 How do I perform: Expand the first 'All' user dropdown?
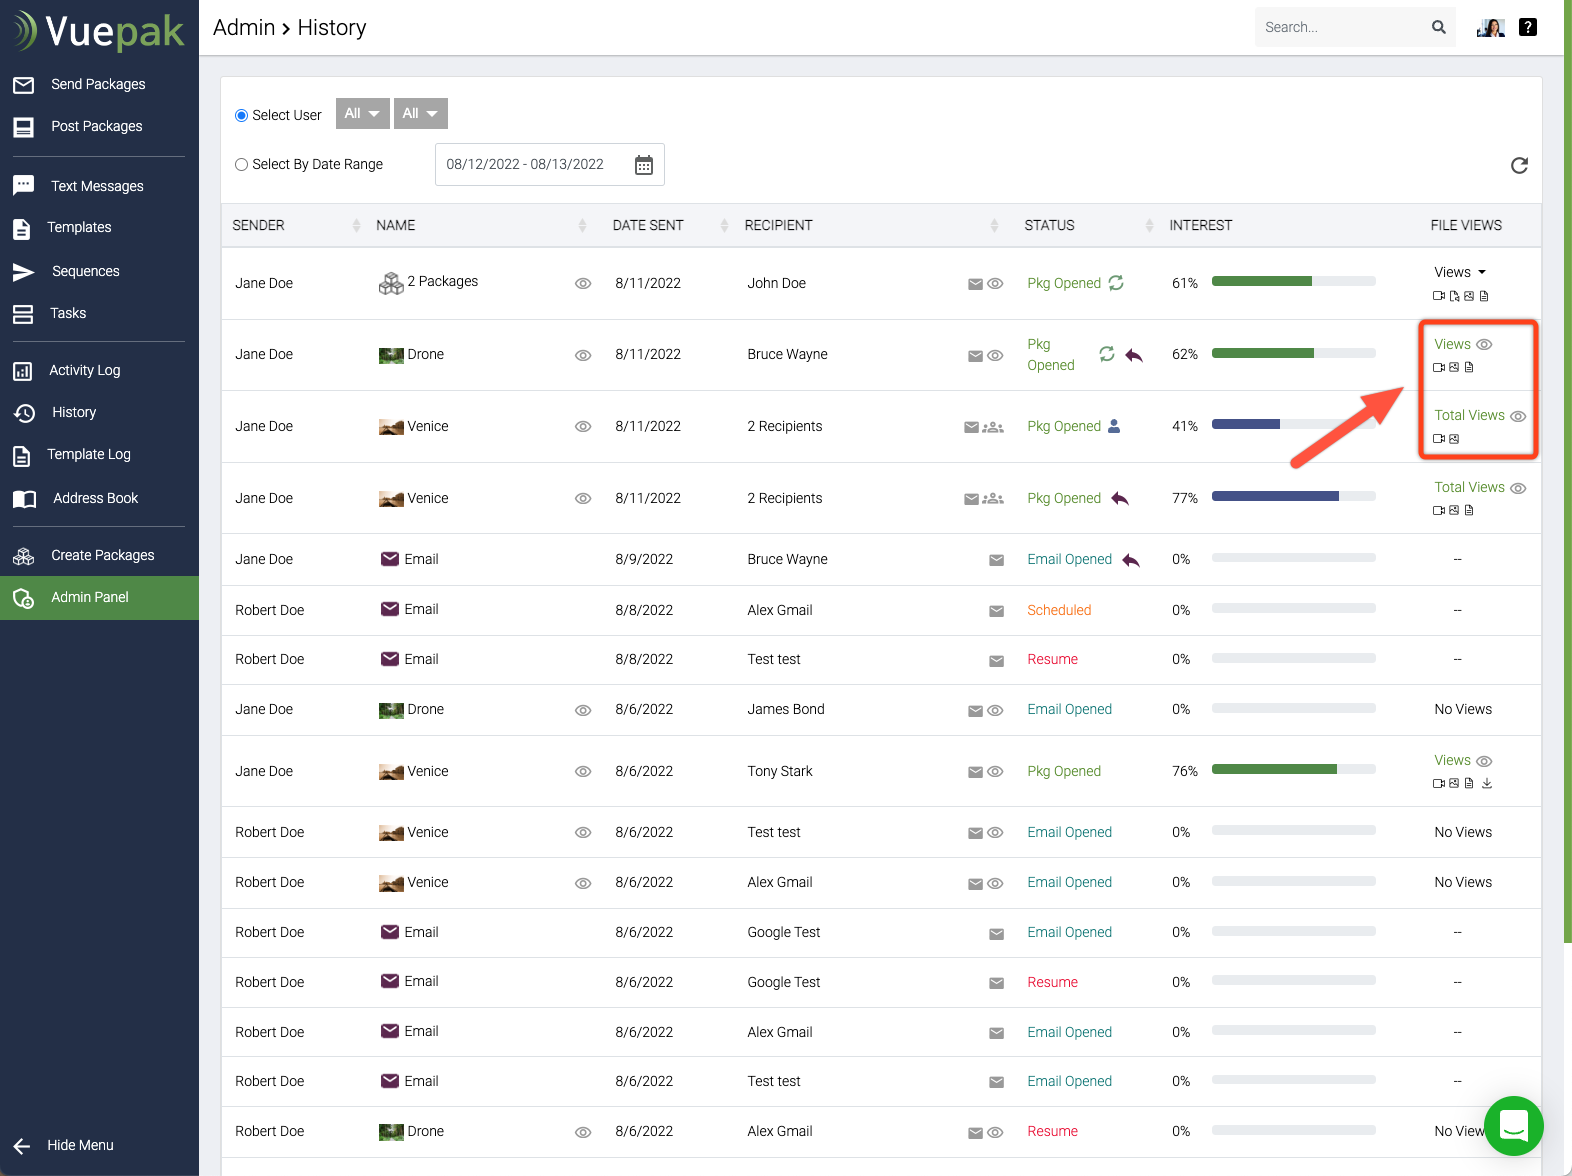coord(362,114)
